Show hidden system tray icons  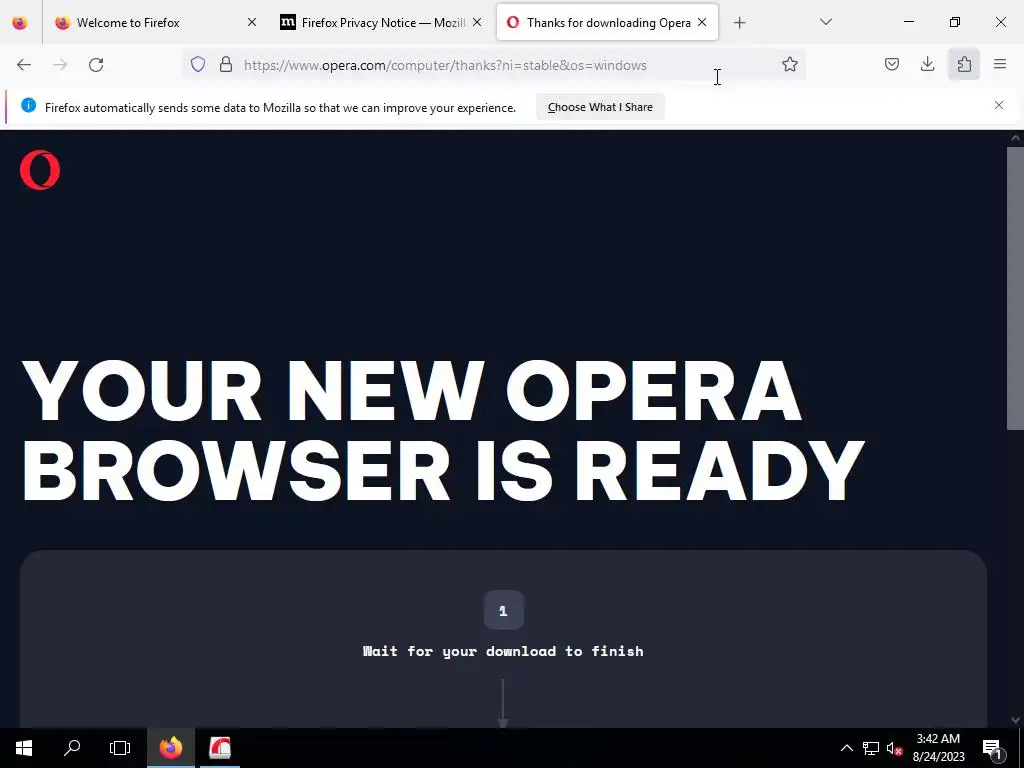(x=846, y=748)
